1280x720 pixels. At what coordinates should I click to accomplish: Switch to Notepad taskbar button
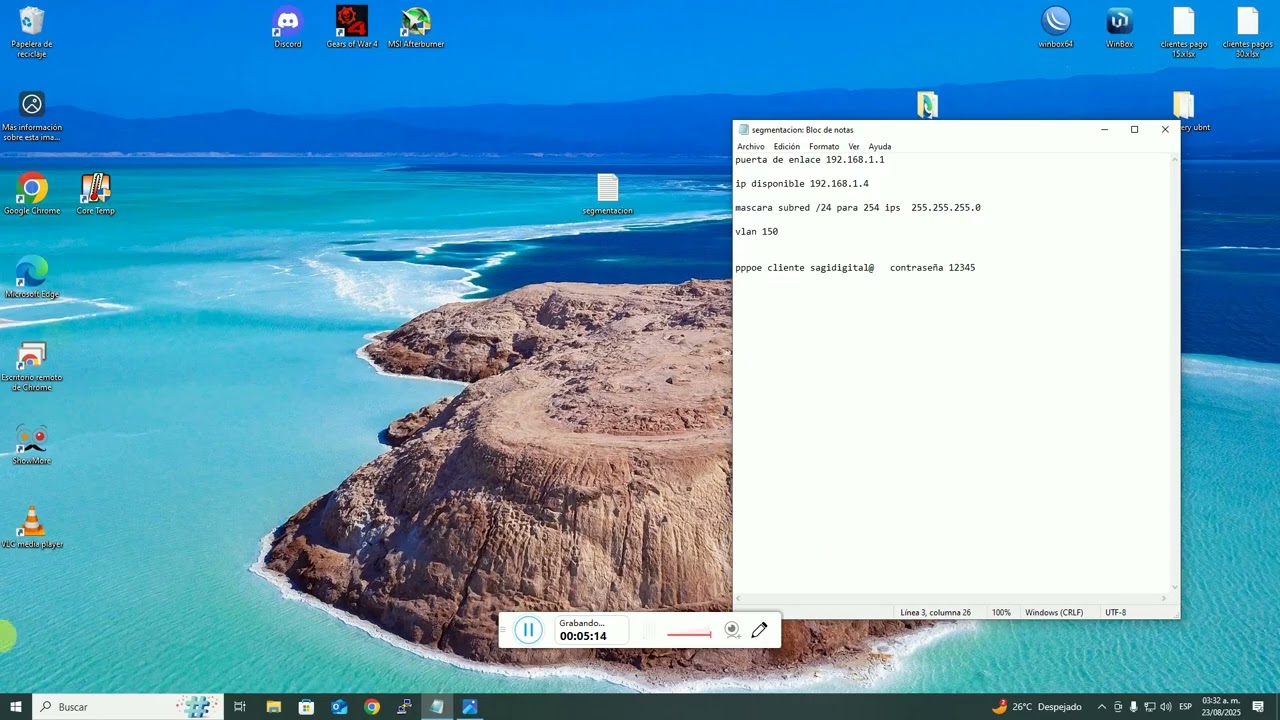[x=437, y=707]
